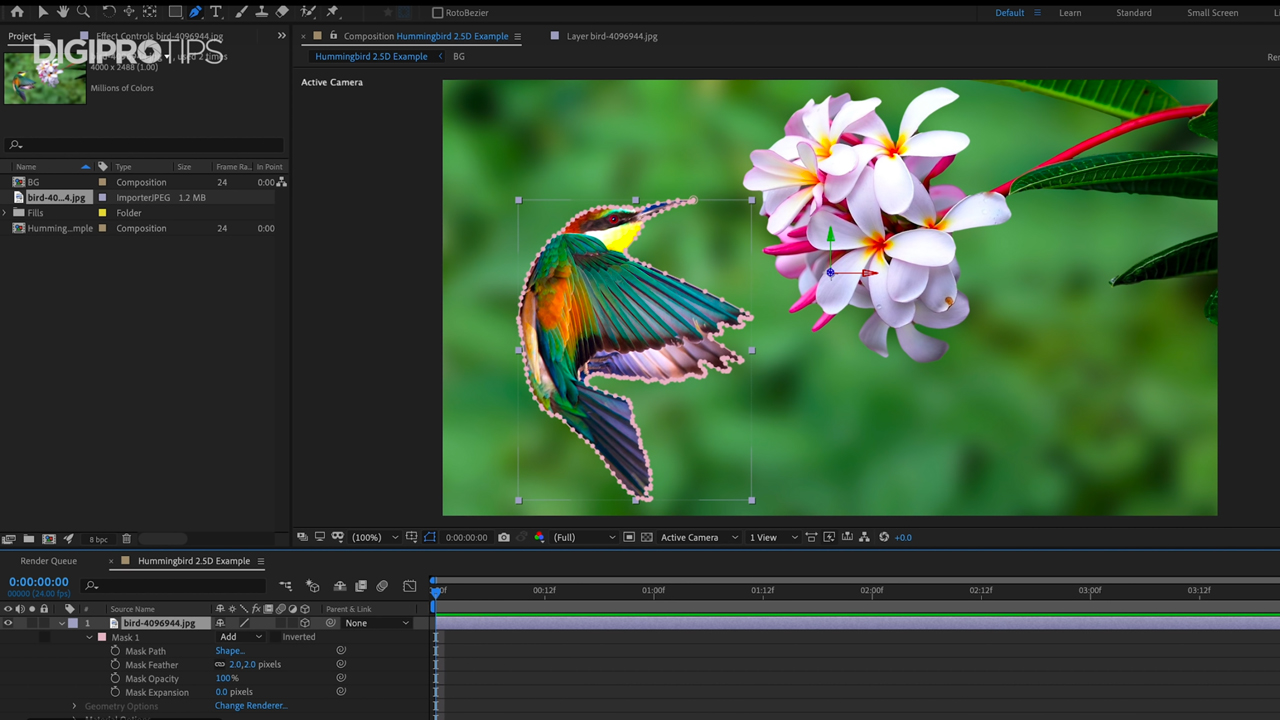This screenshot has width=1280, height=720.
Task: Click the snapshot camera icon below the composition
Action: [504, 537]
